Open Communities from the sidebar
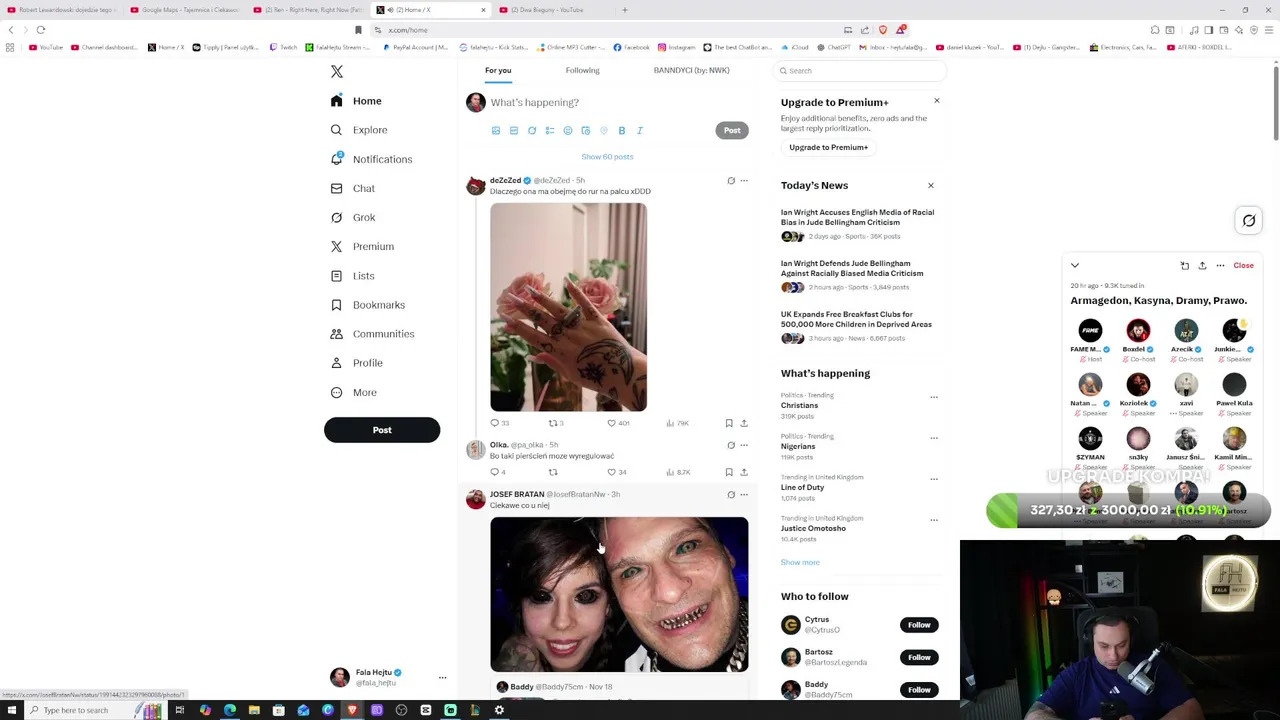This screenshot has height=720, width=1280. coord(372,334)
